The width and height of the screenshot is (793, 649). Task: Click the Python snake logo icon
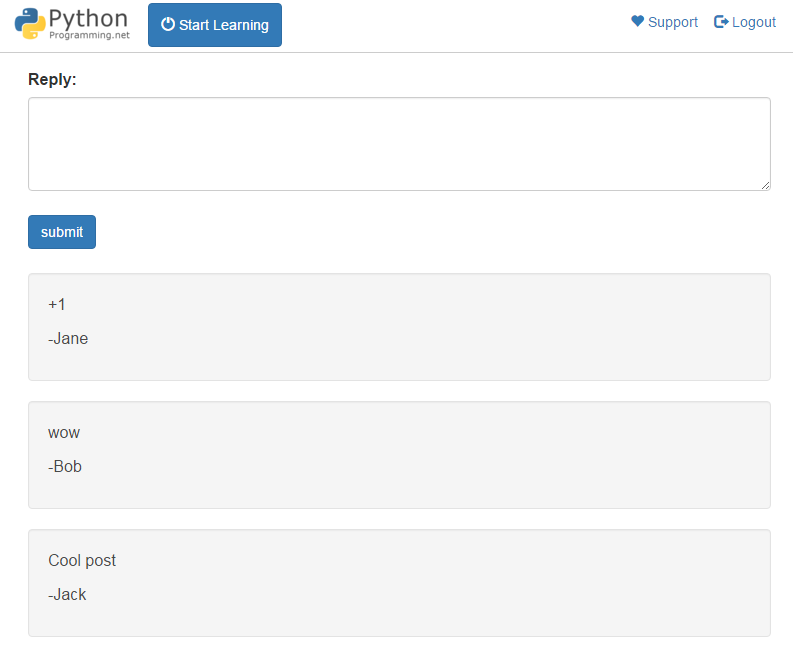click(31, 24)
